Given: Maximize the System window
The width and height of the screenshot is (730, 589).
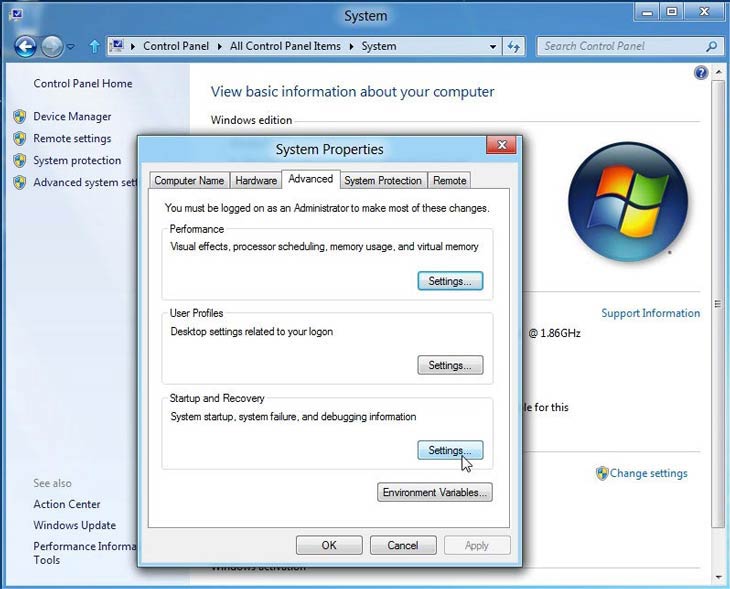Looking at the screenshot, I should coord(672,12).
